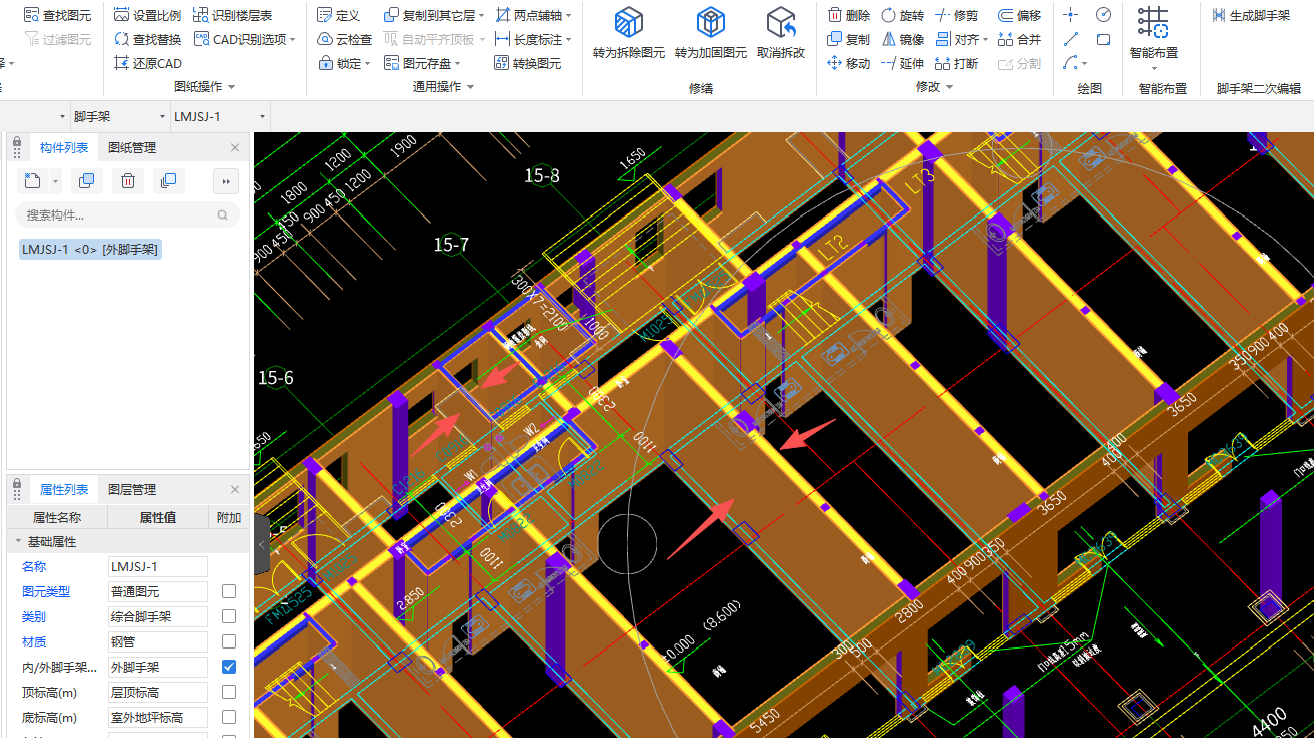Click the new component icon in 构件列表
The image size is (1314, 738).
click(x=33, y=181)
